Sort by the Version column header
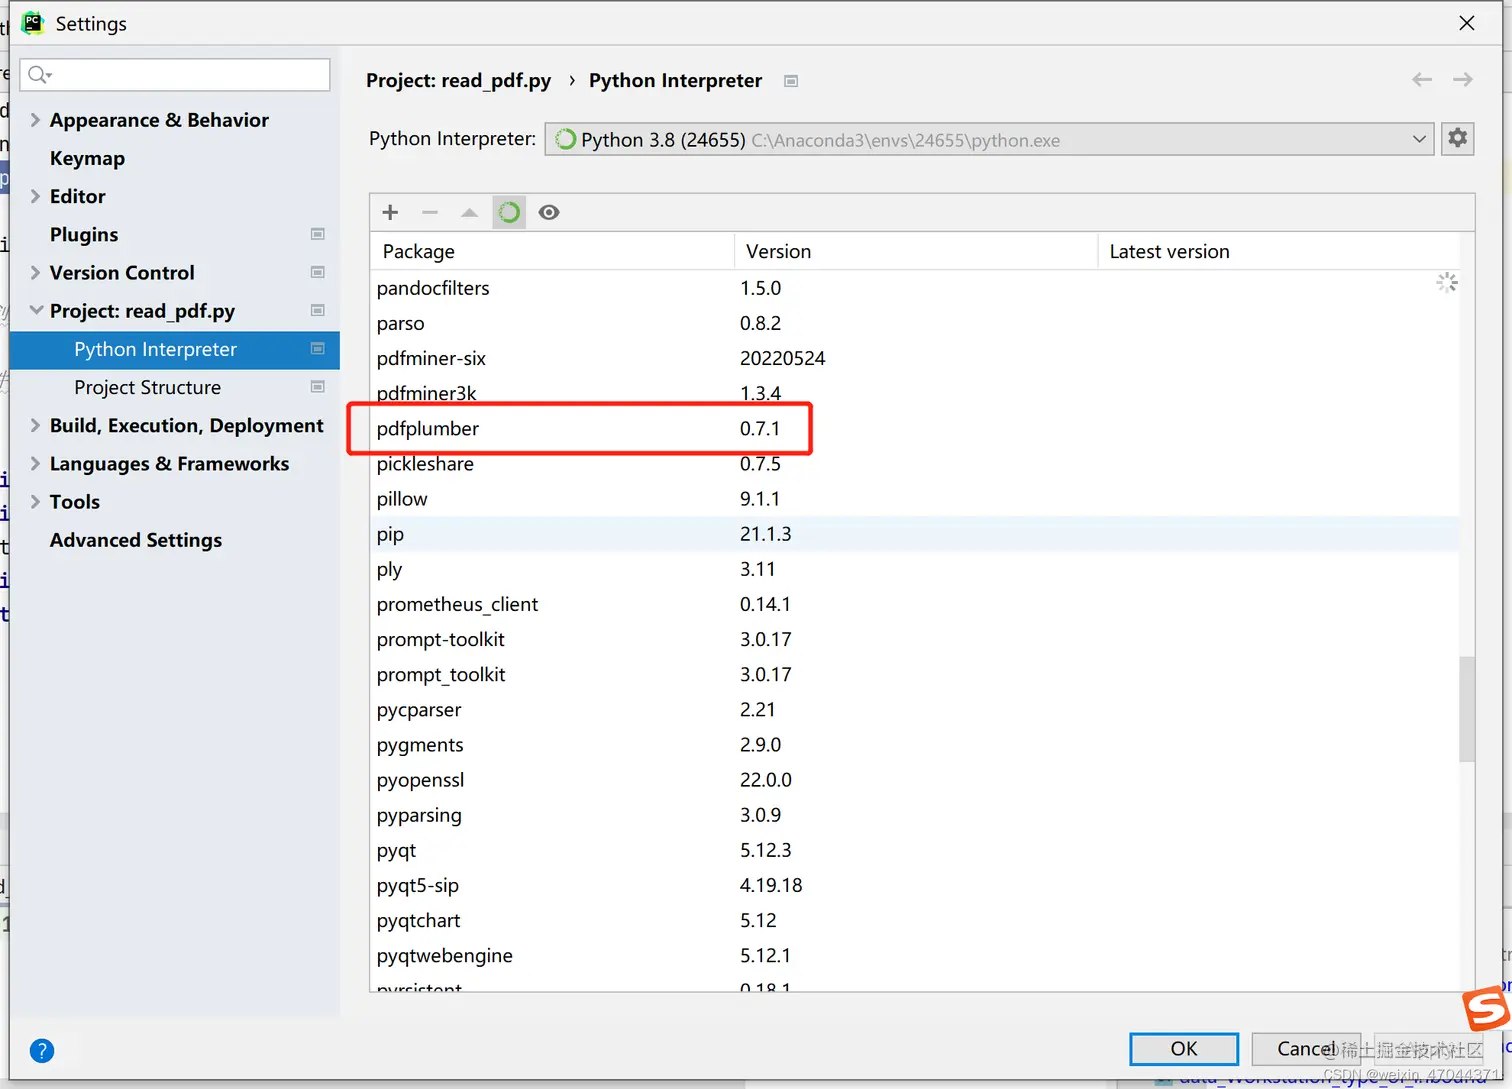 pyautogui.click(x=916, y=251)
